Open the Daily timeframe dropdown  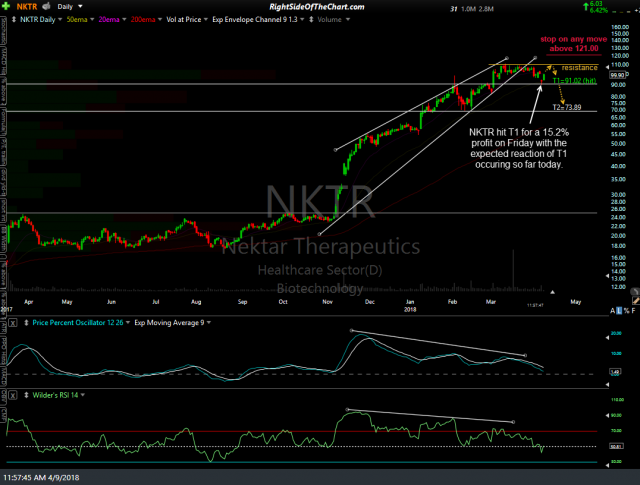click(69, 7)
